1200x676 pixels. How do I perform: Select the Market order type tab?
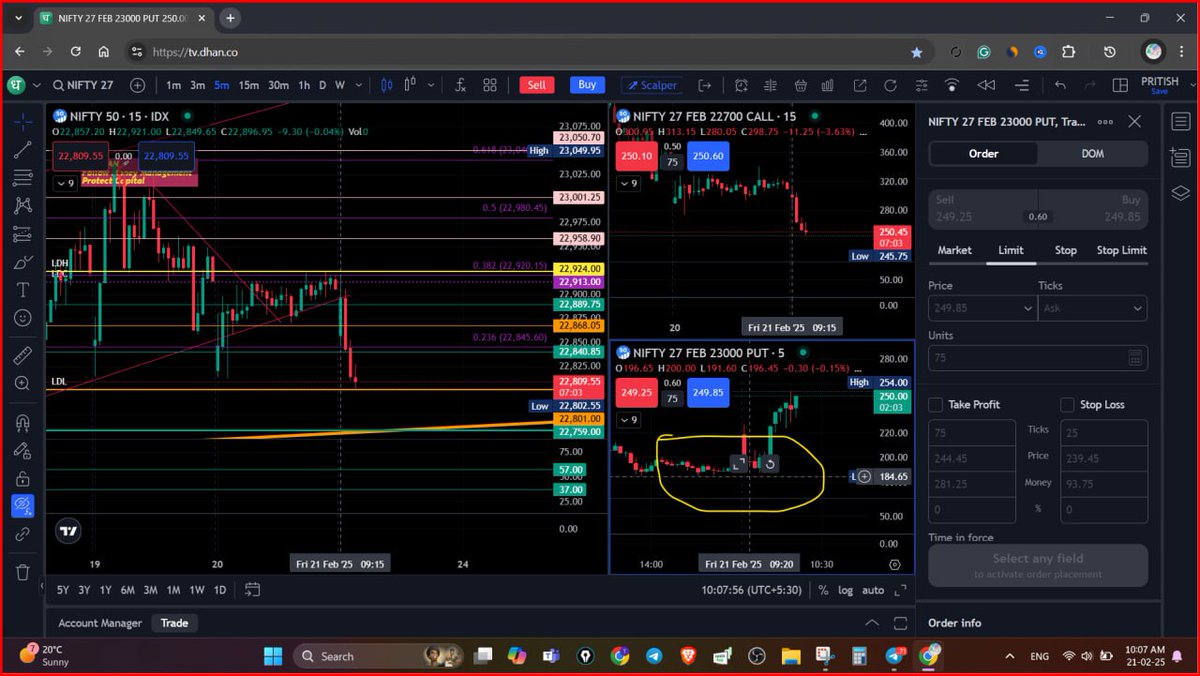click(x=954, y=250)
